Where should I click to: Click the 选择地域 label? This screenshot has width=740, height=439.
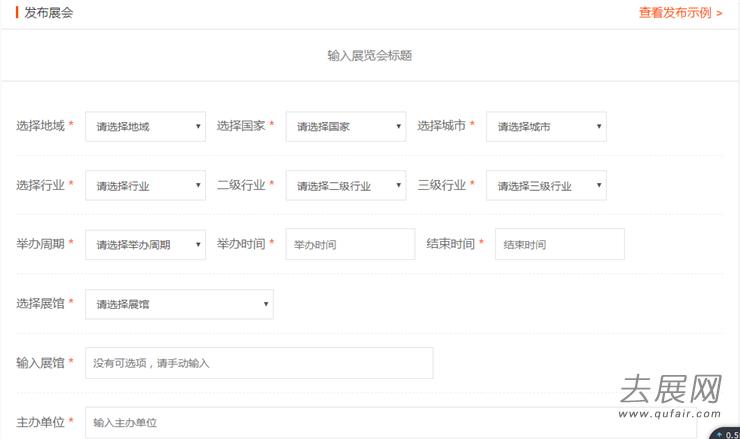40,126
